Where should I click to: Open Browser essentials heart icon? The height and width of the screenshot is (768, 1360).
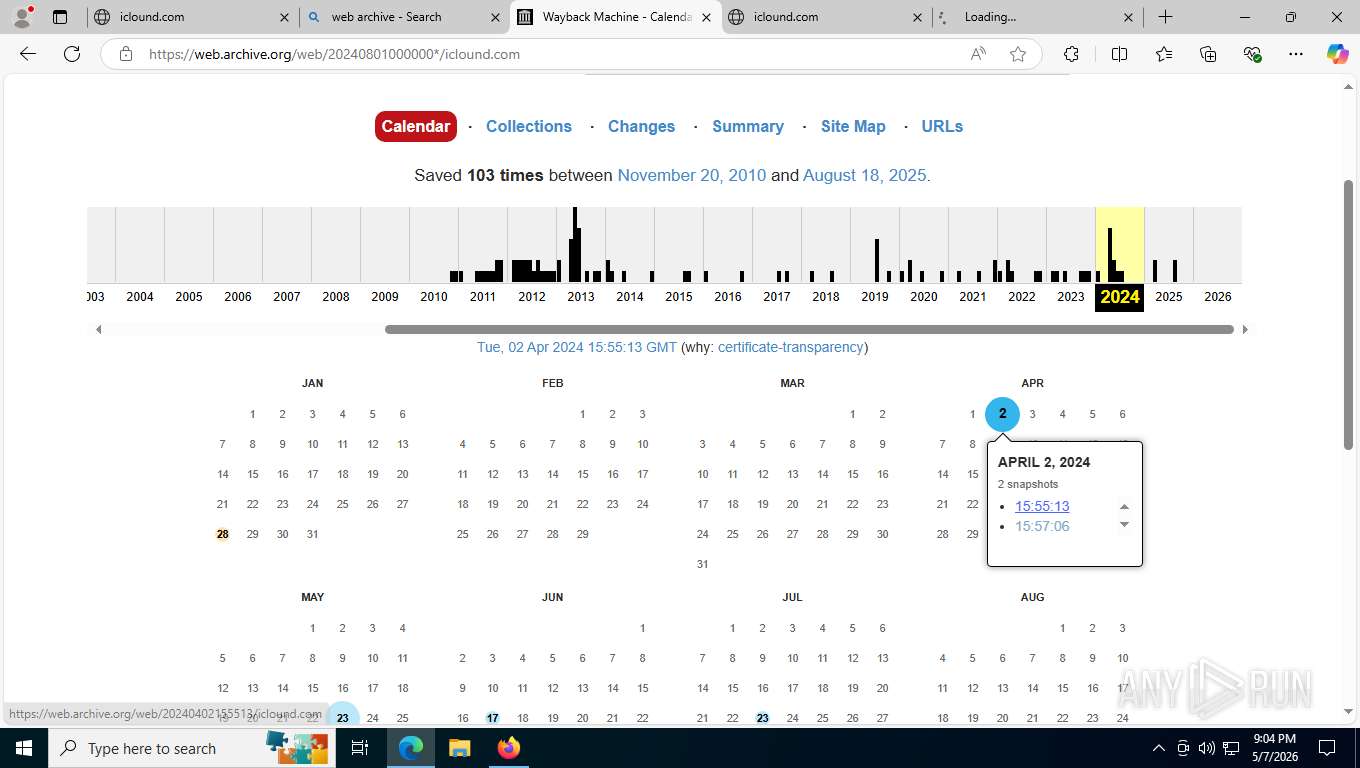[x=1252, y=54]
